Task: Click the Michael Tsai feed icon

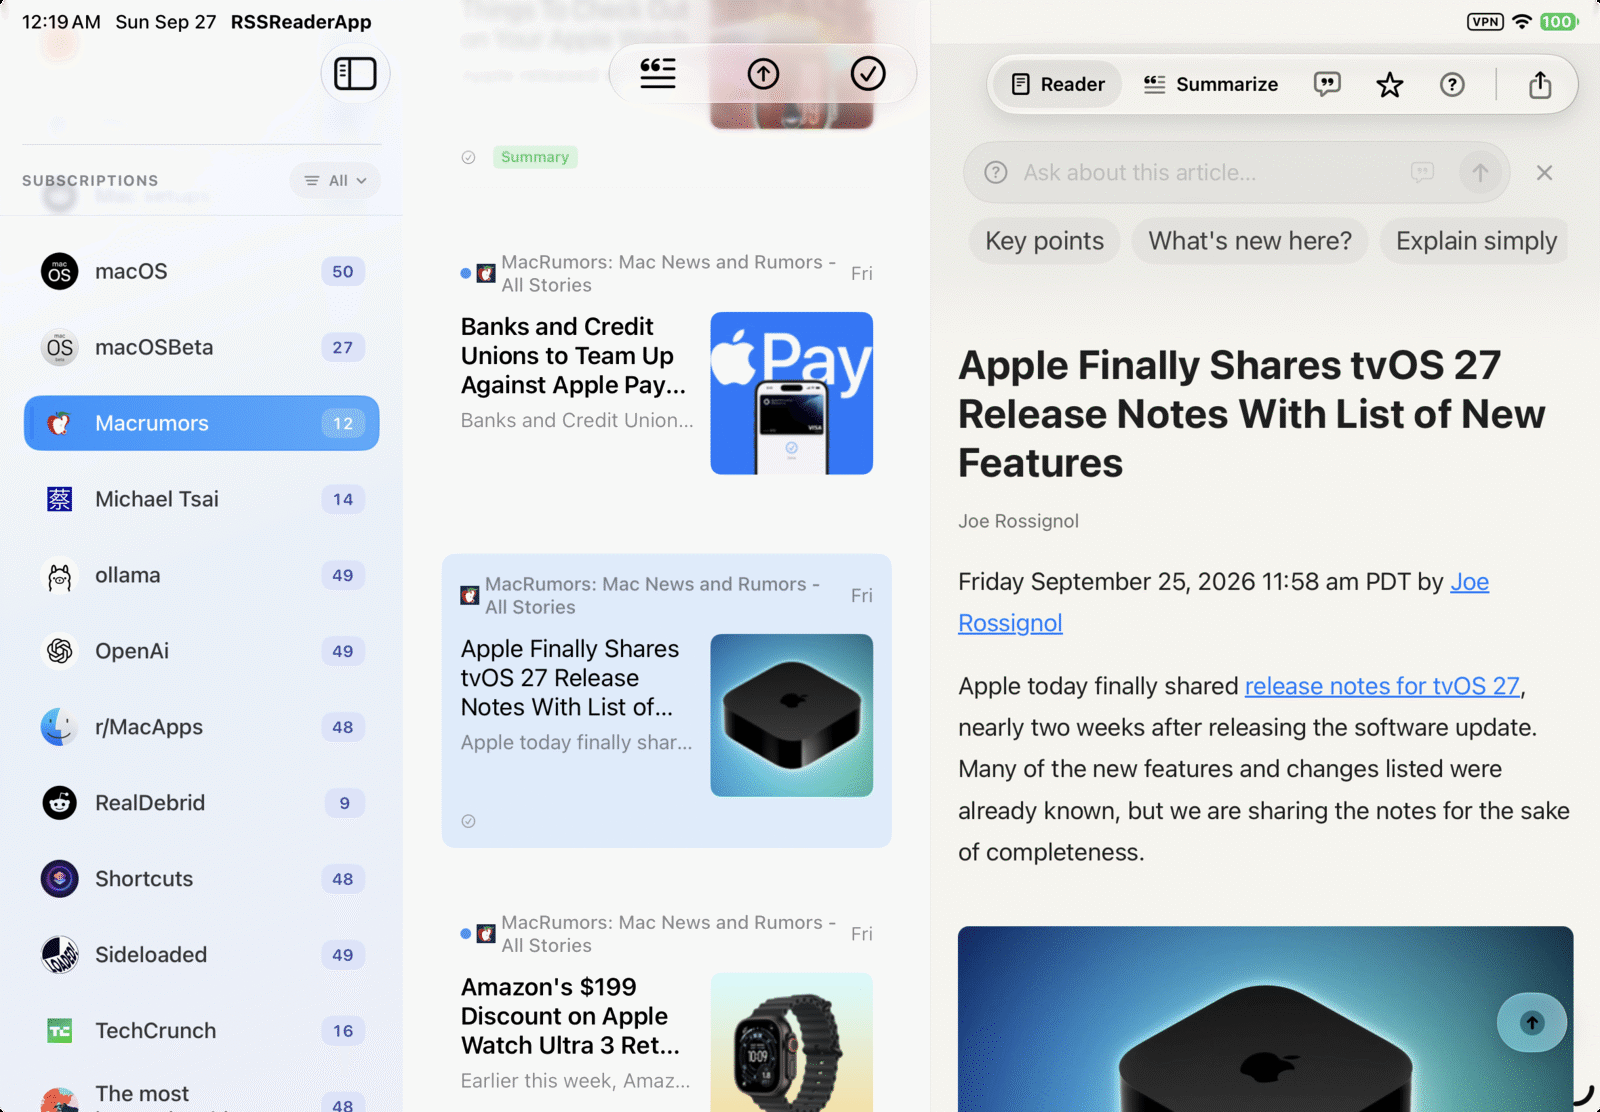Action: (60, 499)
